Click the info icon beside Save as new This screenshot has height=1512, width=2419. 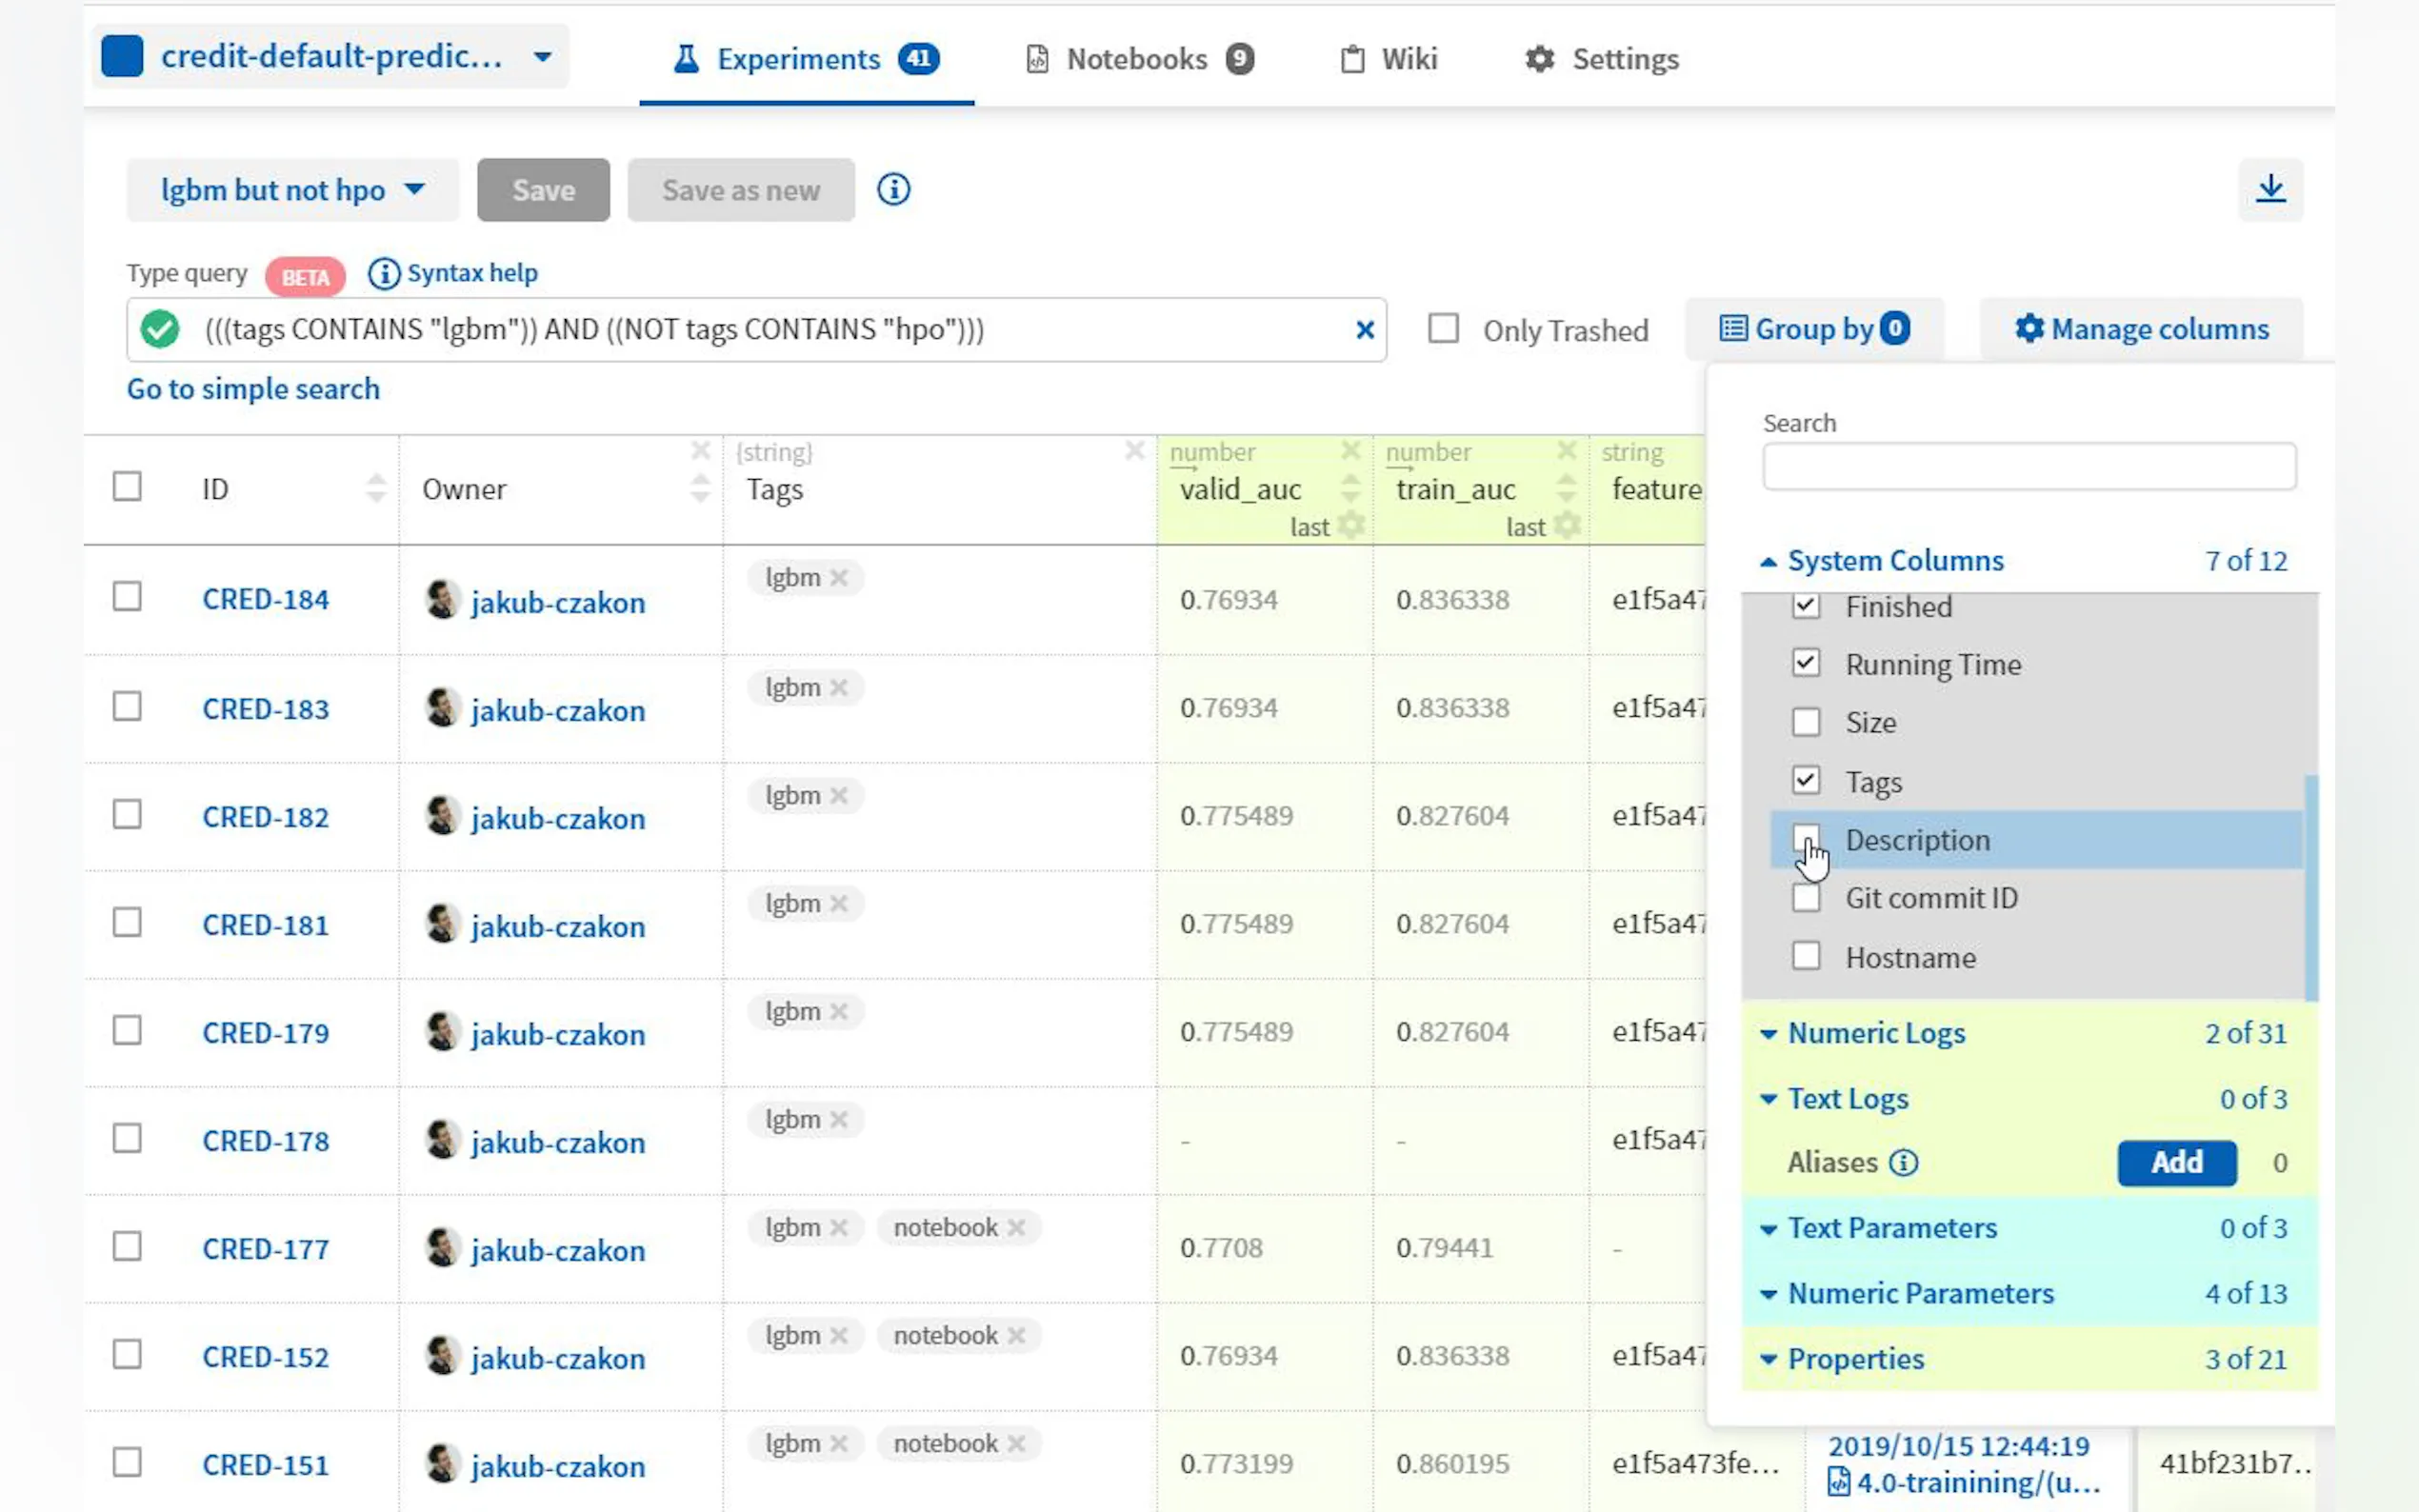pyautogui.click(x=893, y=189)
